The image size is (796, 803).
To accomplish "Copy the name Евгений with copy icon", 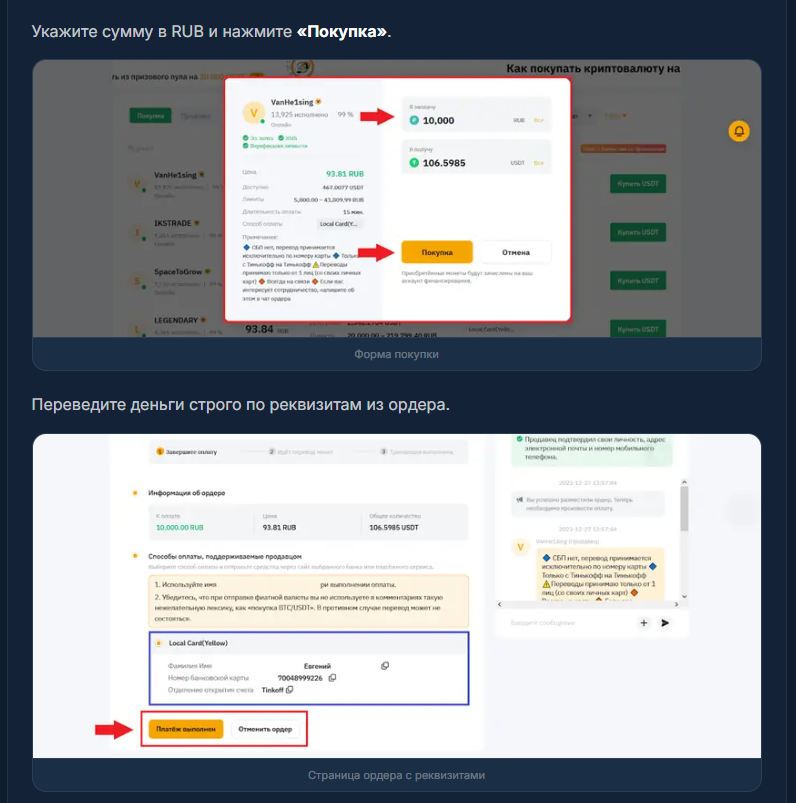I will [385, 666].
